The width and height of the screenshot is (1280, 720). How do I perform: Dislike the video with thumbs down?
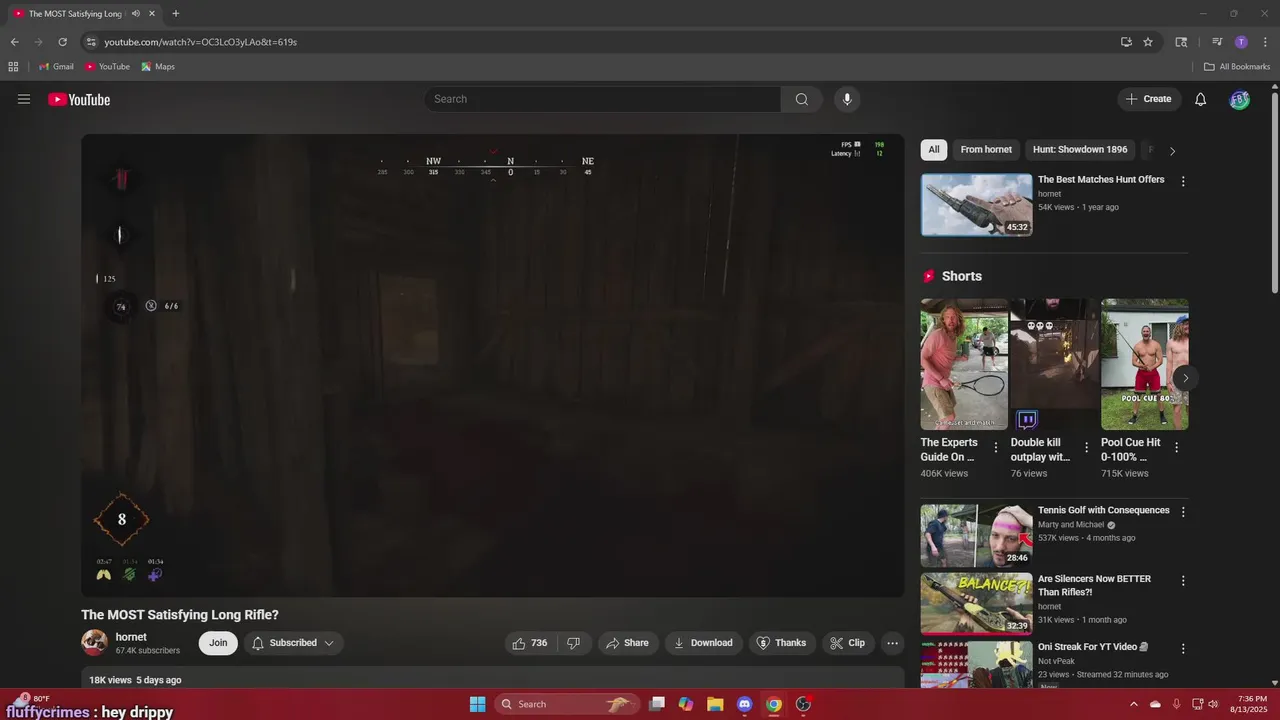click(574, 643)
